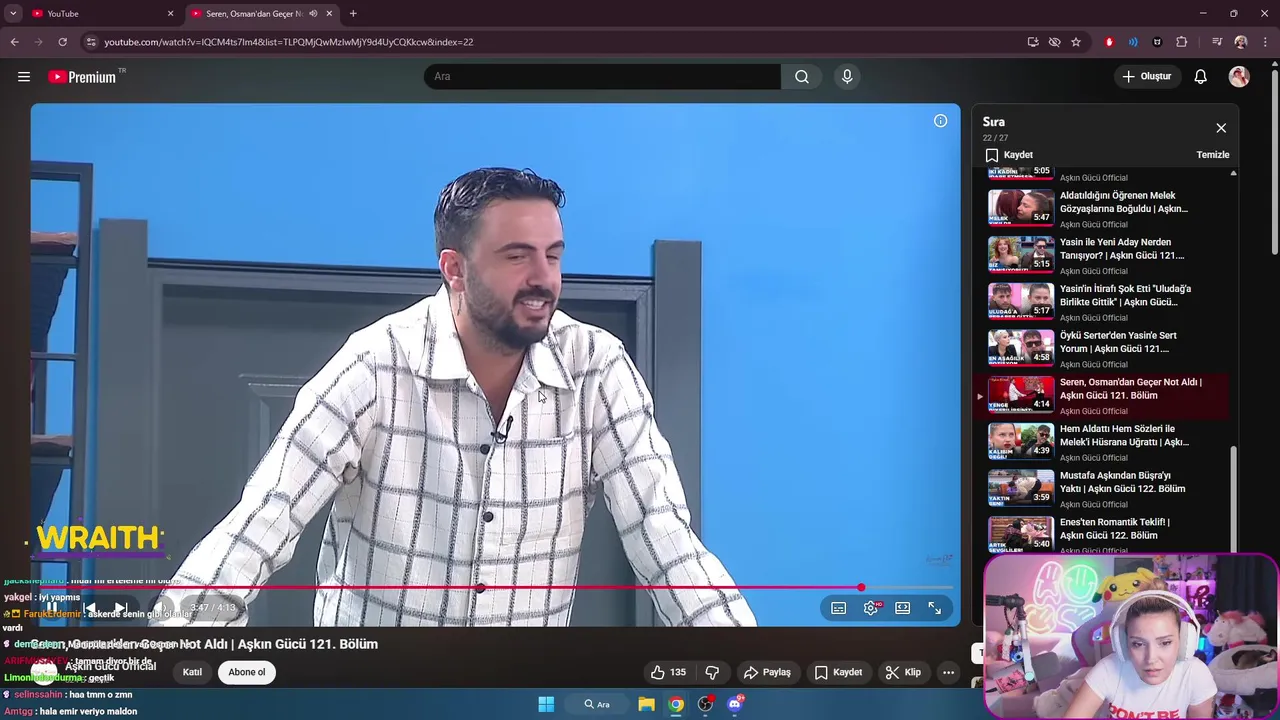
Task: Click the search magnifier button
Action: pyautogui.click(x=802, y=77)
